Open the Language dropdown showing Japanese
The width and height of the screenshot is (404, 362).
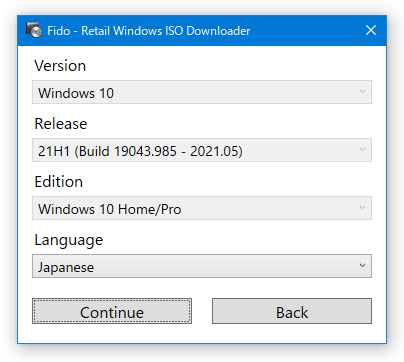(202, 266)
